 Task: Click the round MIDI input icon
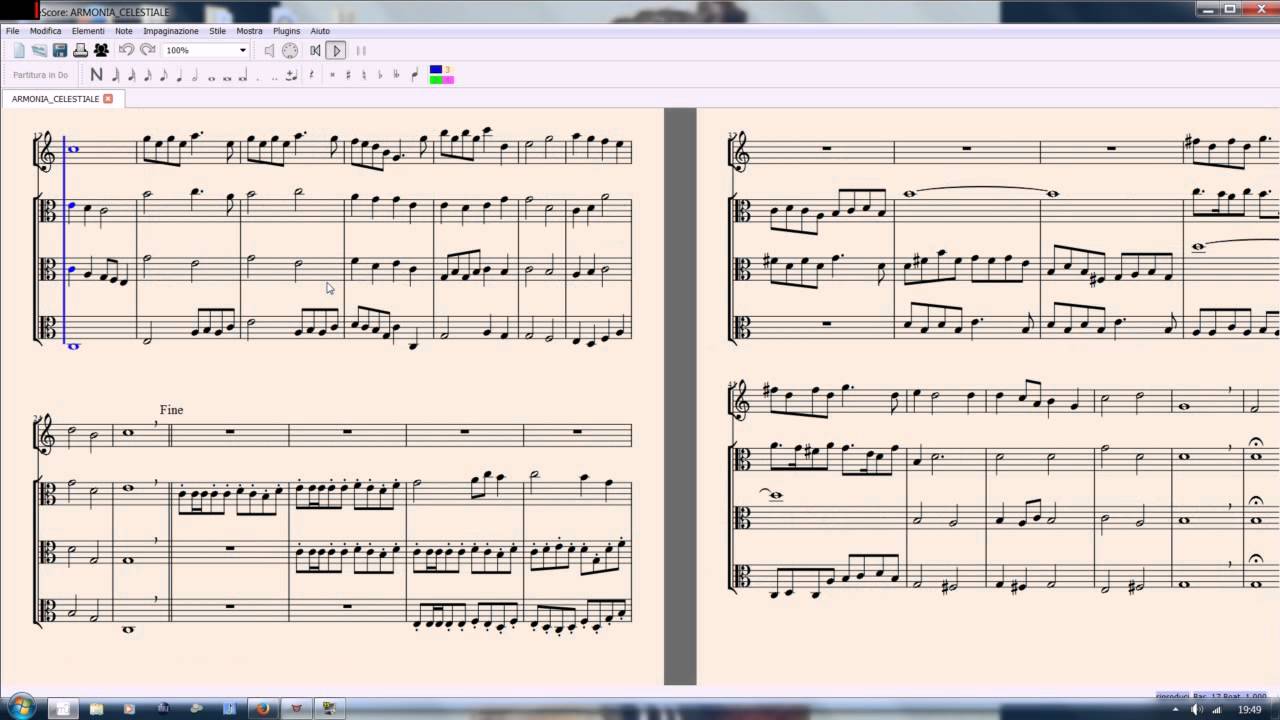(x=290, y=50)
